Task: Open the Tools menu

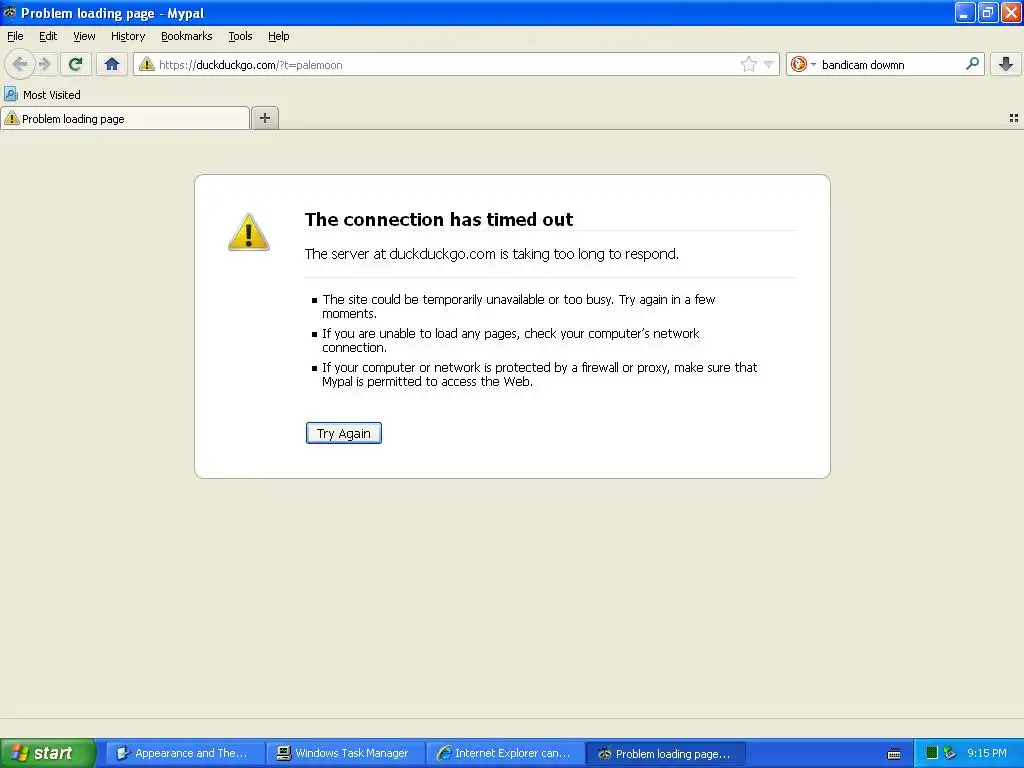Action: point(240,36)
